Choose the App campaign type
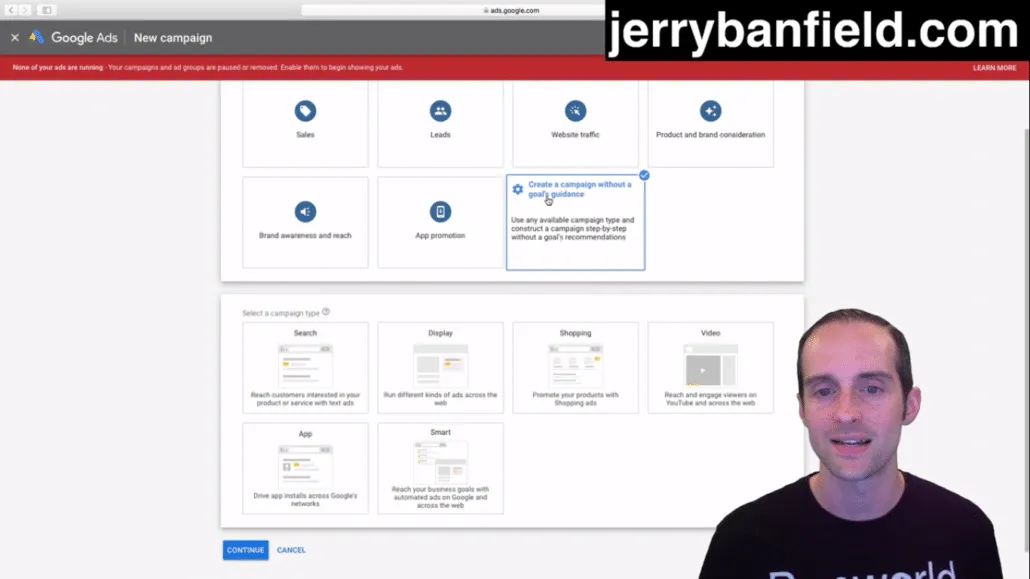 pyautogui.click(x=305, y=468)
